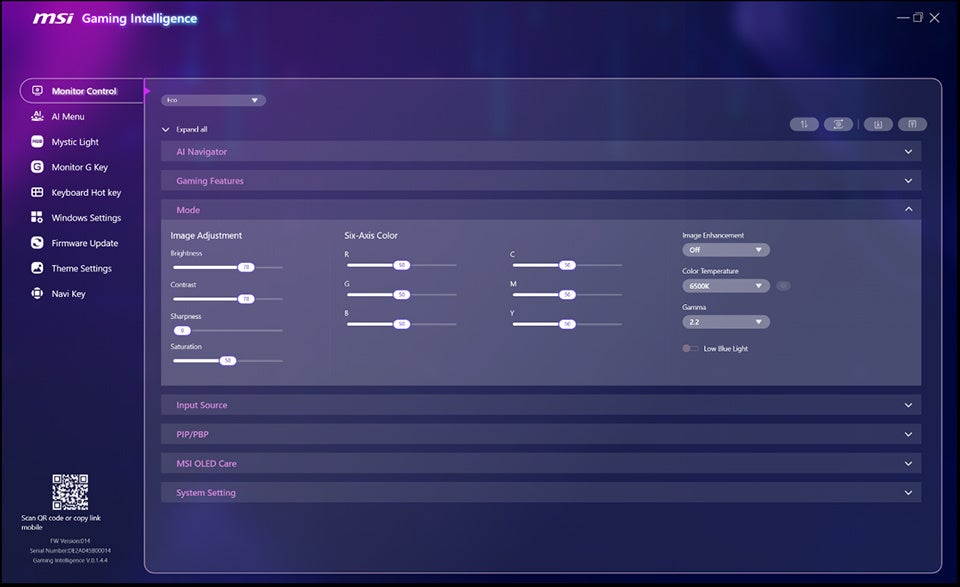Open Monitor G Key settings
This screenshot has height=587, width=960.
(x=81, y=167)
